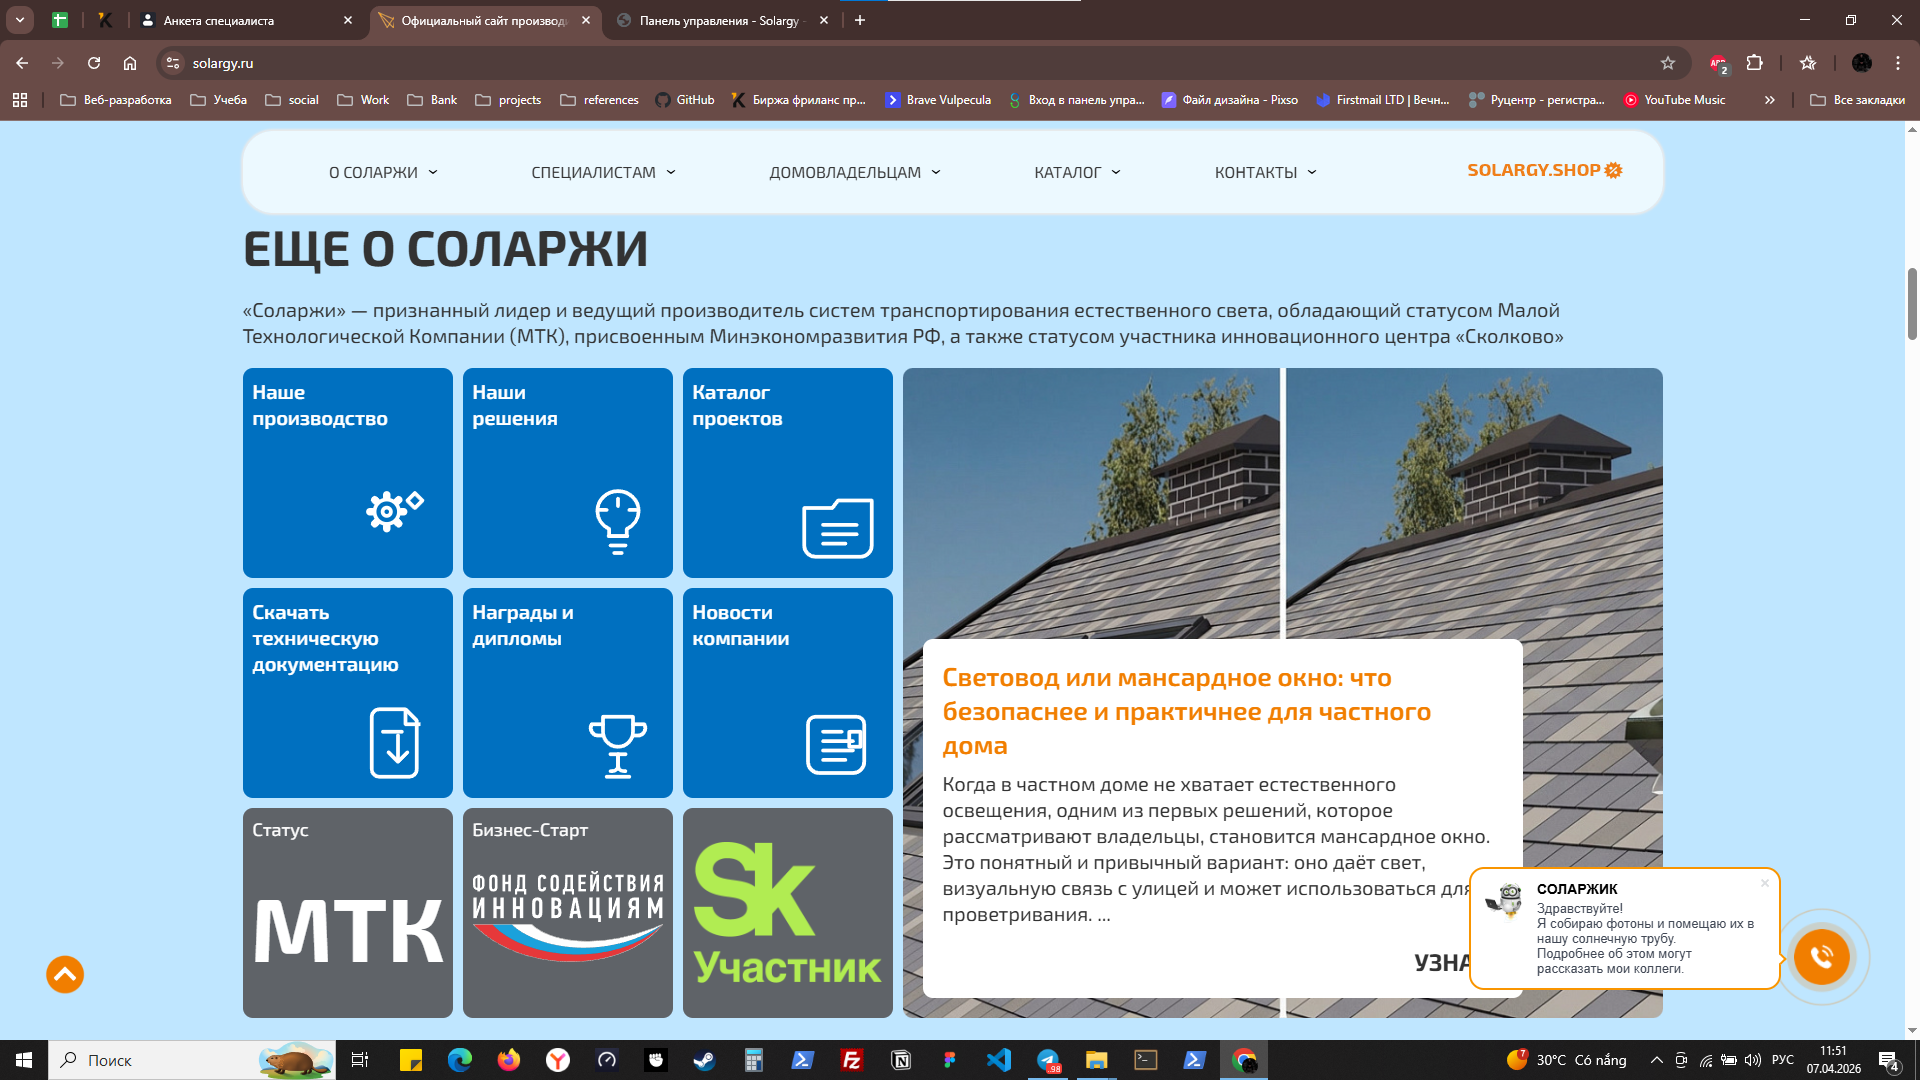This screenshot has height=1080, width=1920.
Task: Open Task View on the taskbar
Action: click(360, 1060)
